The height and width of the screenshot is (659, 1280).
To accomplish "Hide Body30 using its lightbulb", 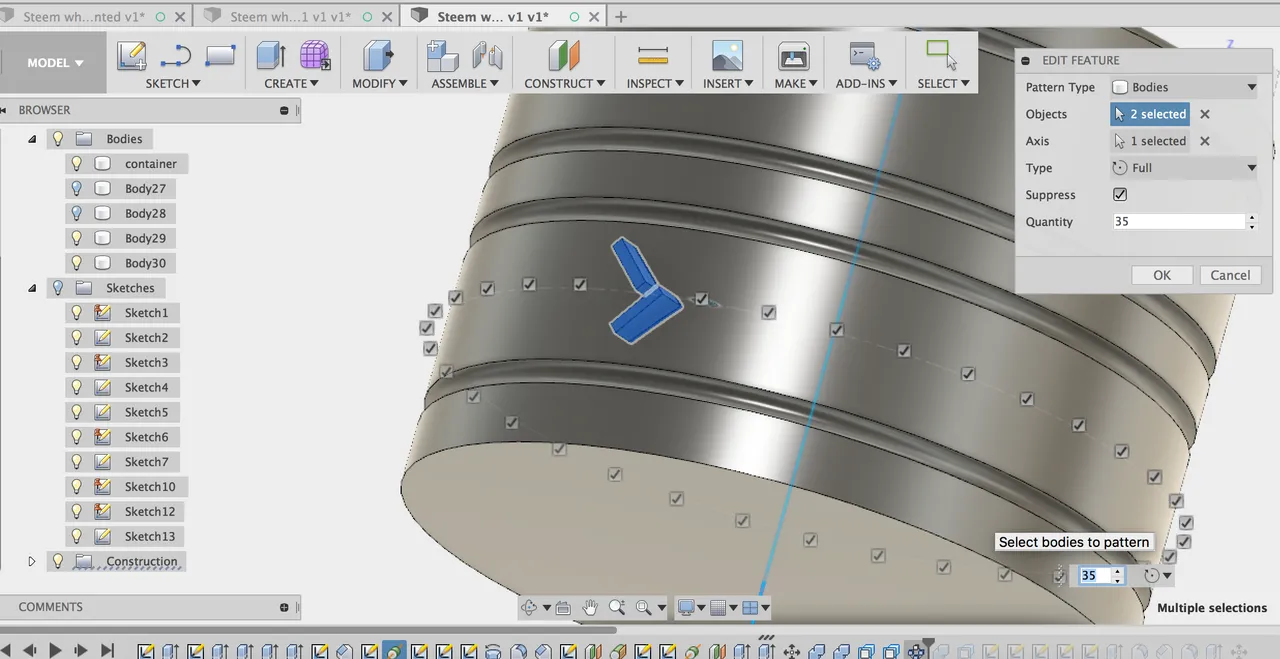I will point(77,263).
